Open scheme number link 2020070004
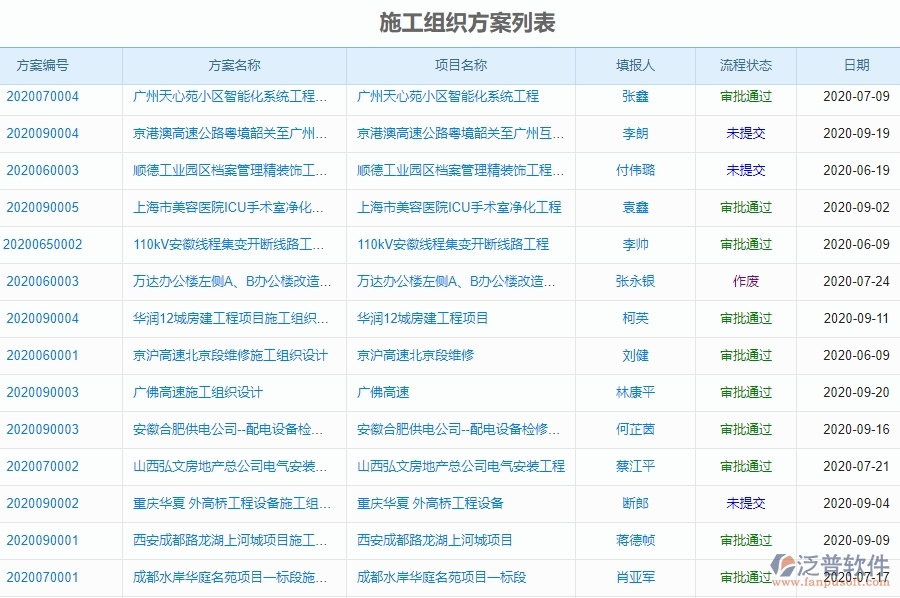This screenshot has height=598, width=900. coord(47,96)
